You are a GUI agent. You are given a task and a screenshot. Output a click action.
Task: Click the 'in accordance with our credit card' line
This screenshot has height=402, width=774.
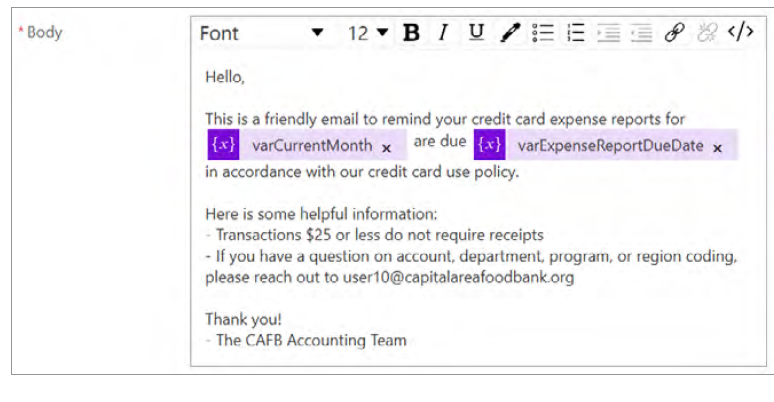coord(362,172)
